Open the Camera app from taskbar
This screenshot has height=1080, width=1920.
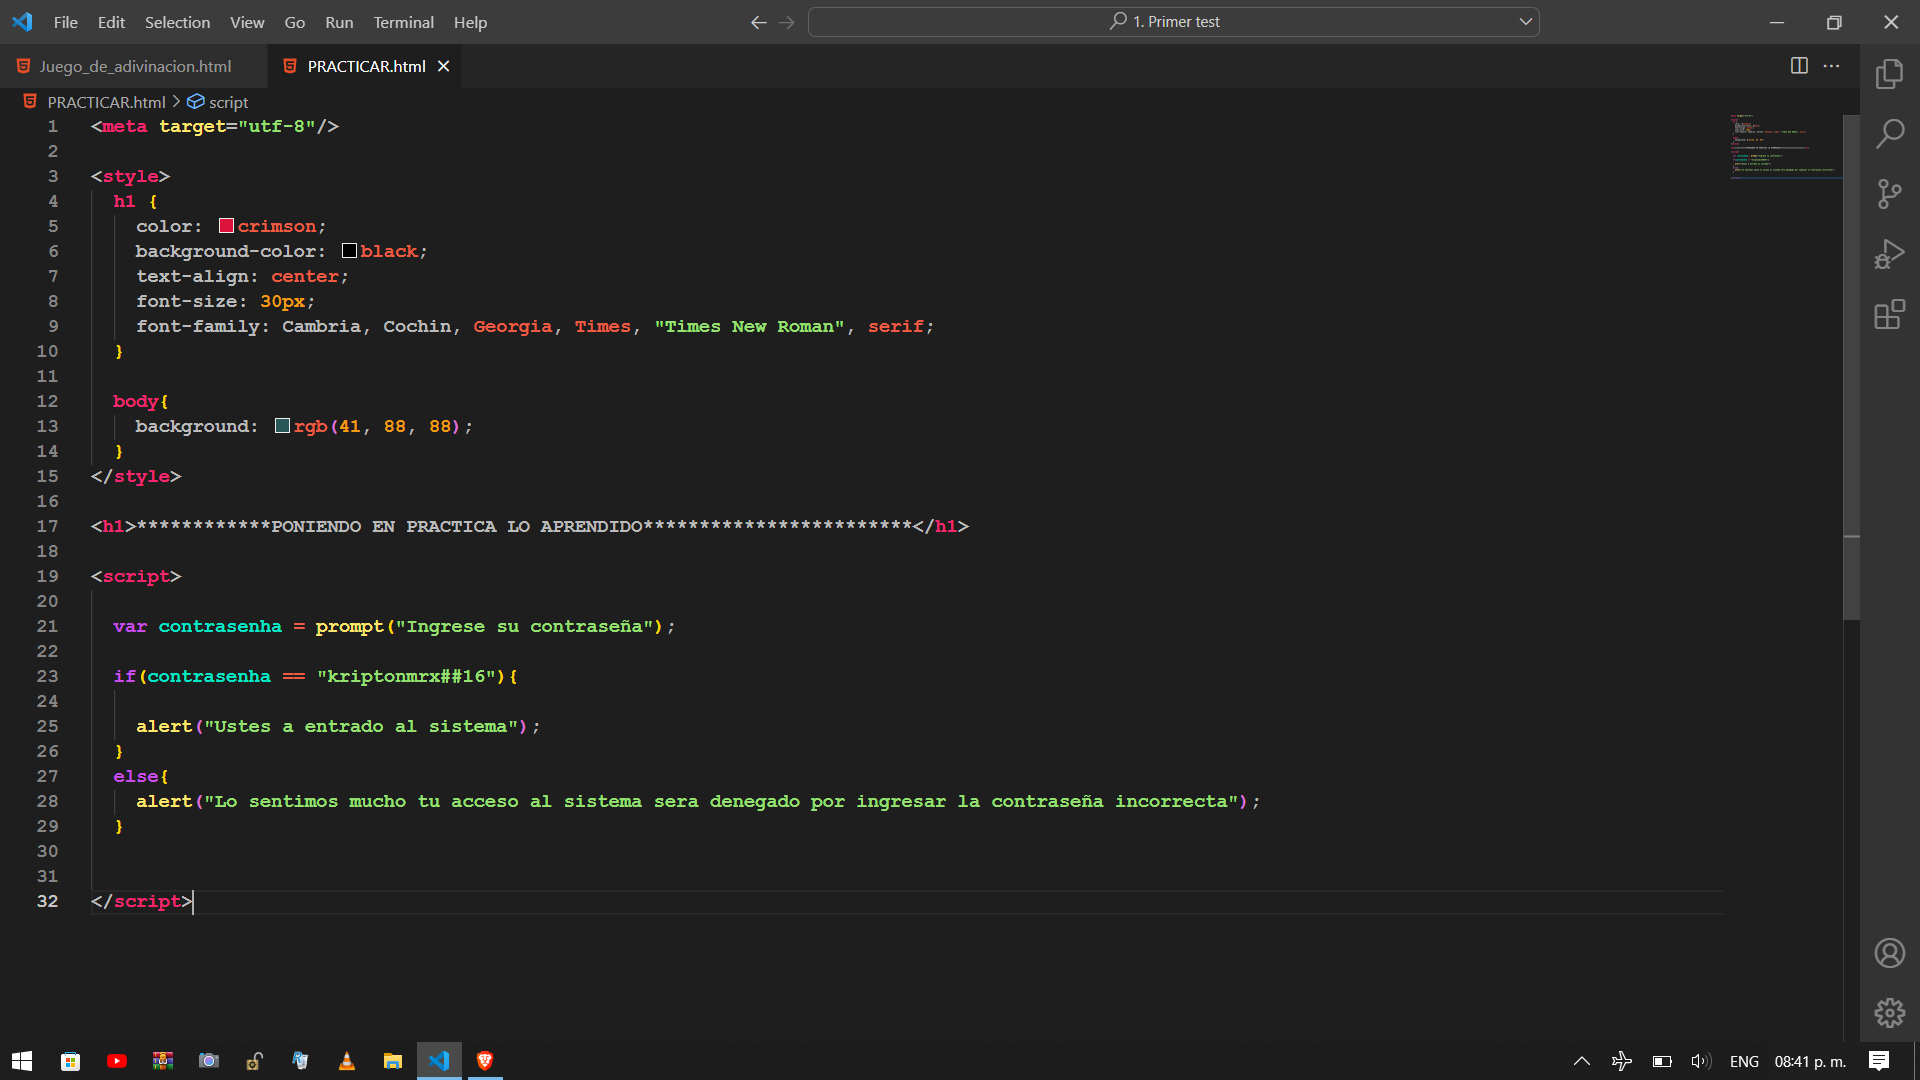209,1061
